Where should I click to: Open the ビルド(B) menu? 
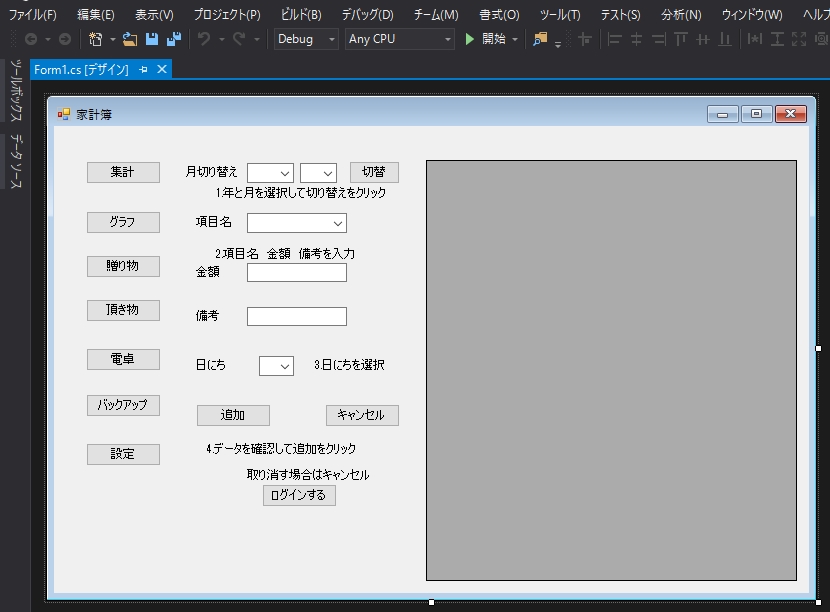(x=301, y=15)
